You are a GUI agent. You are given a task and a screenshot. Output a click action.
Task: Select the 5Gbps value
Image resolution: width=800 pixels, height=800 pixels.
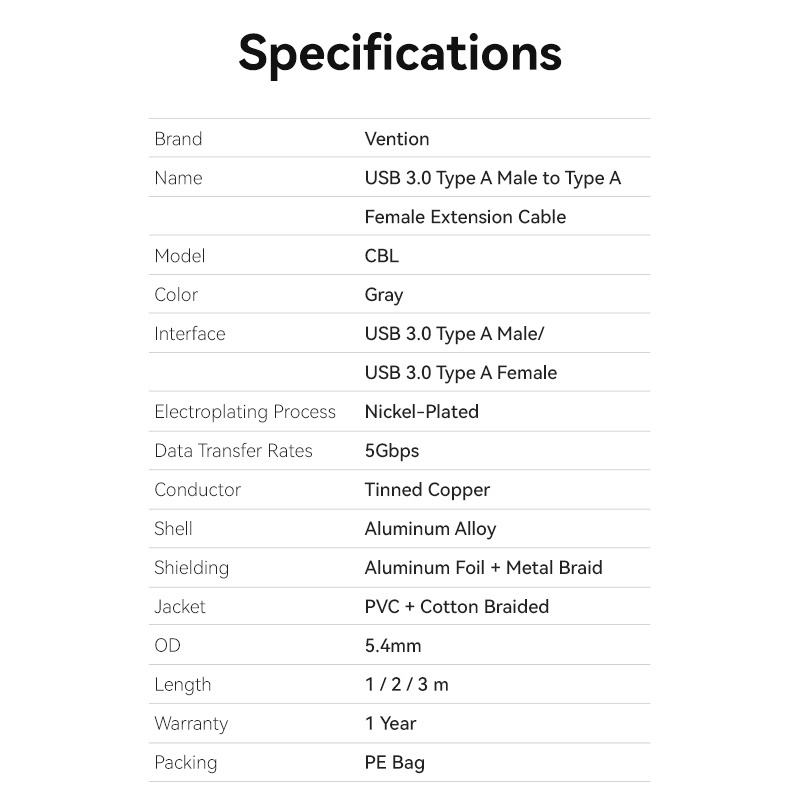tap(392, 451)
